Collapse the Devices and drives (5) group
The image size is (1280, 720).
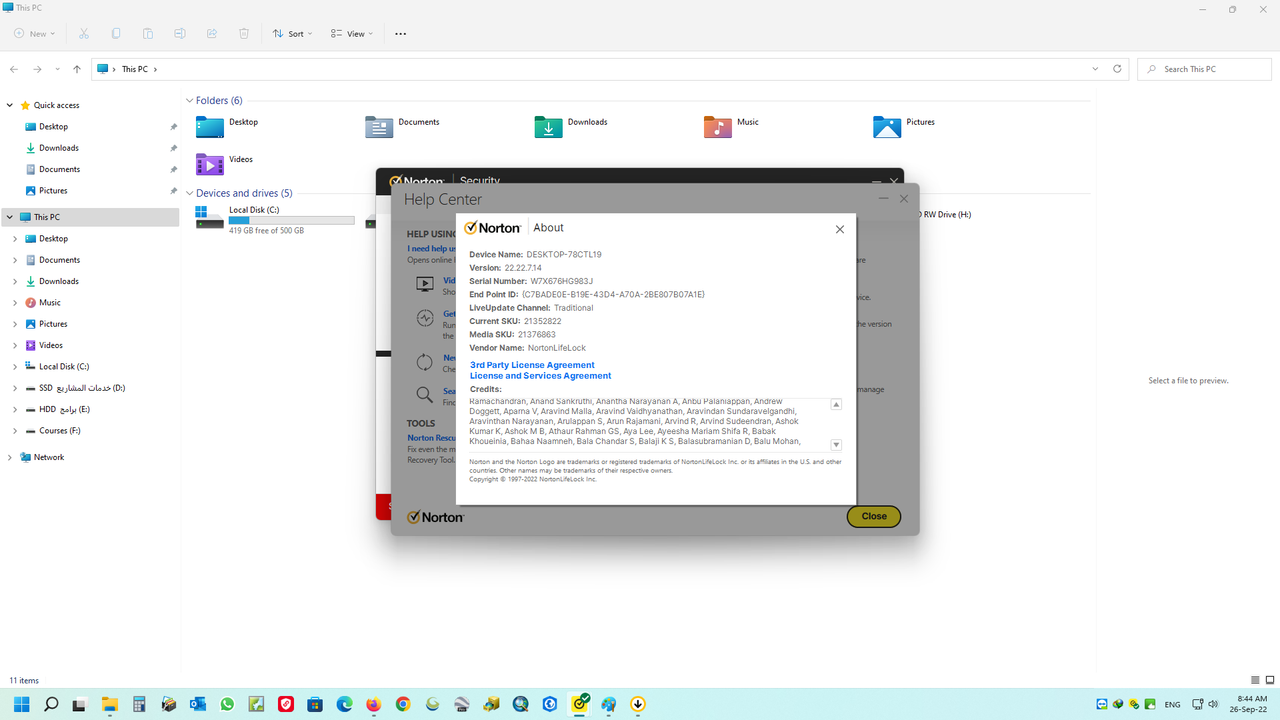pyautogui.click(x=189, y=193)
